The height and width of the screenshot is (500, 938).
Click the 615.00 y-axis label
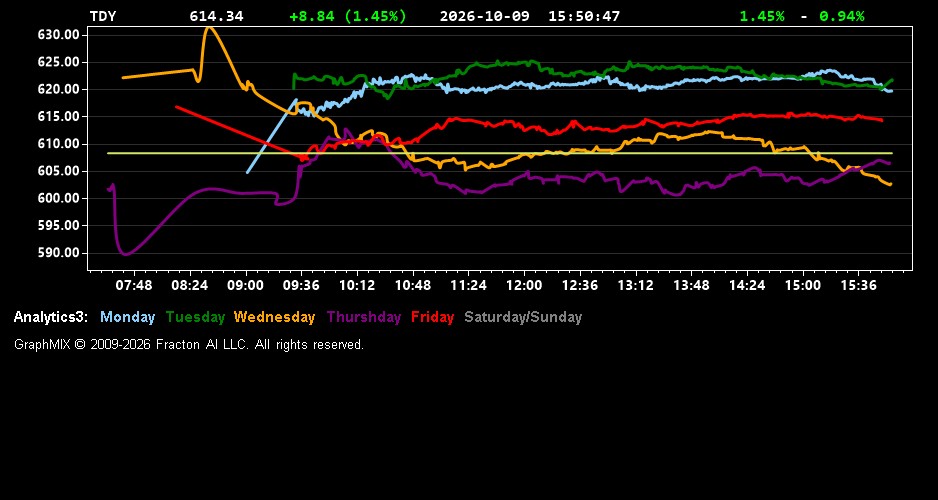point(59,117)
